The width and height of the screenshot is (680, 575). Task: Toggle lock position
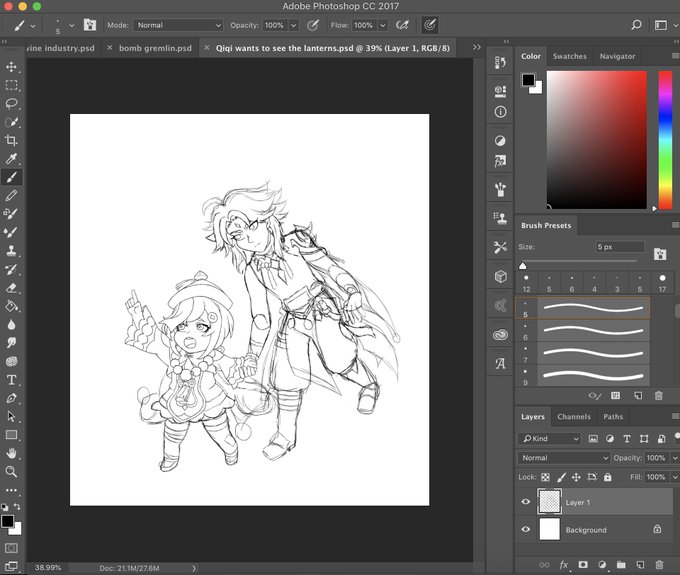pos(576,477)
